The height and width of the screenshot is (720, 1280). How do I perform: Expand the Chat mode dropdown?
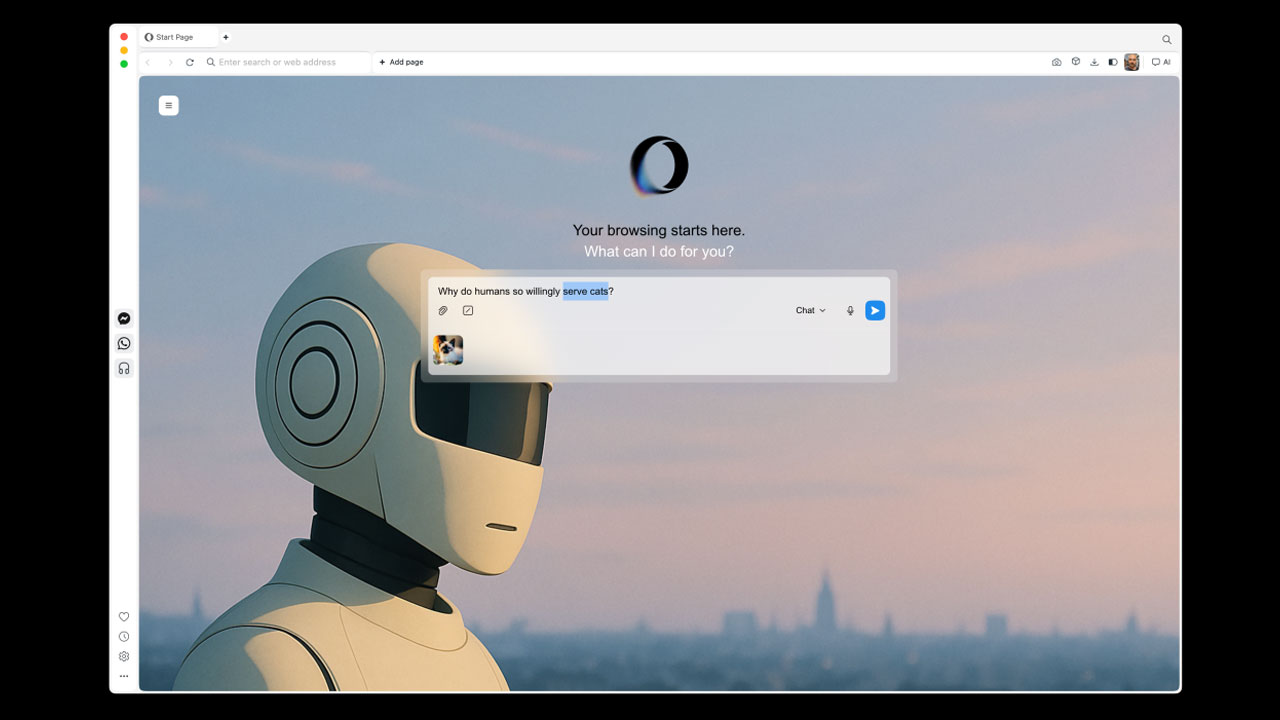tap(810, 311)
